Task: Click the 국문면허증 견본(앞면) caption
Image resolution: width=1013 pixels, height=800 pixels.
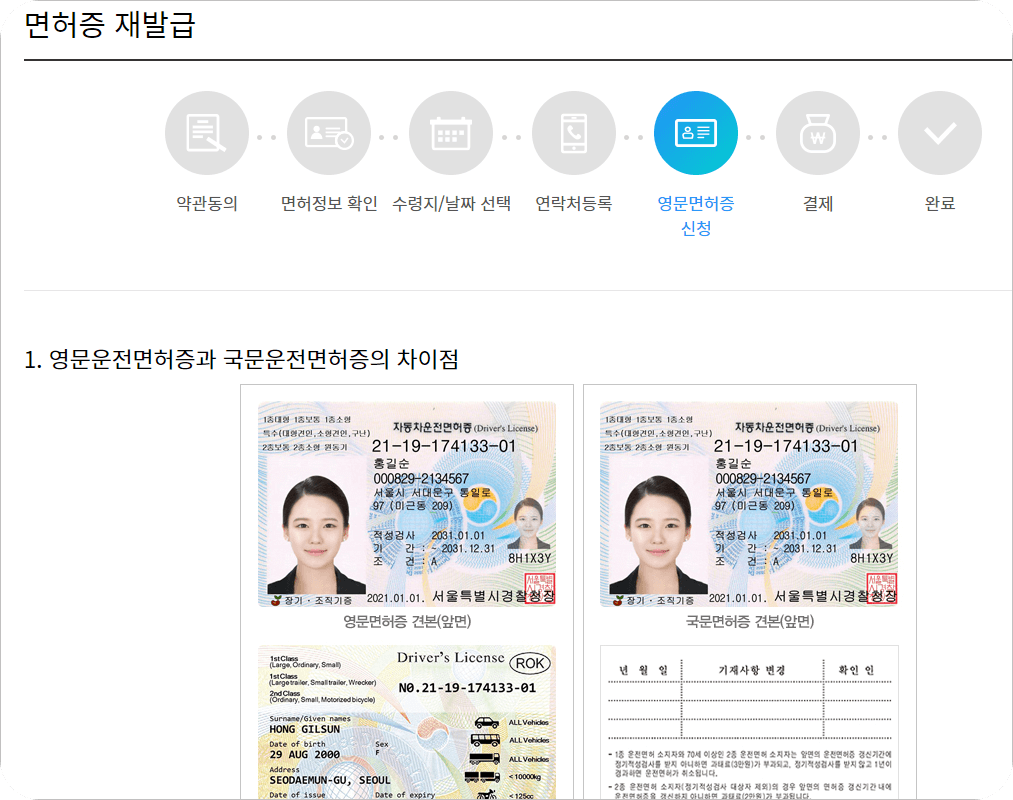Action: (749, 622)
